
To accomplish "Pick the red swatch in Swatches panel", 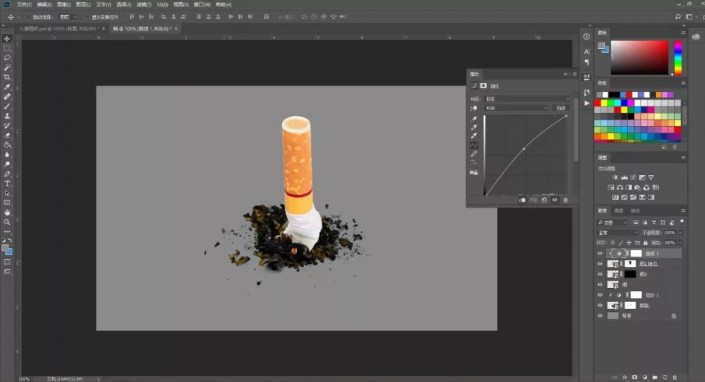I will pos(598,103).
